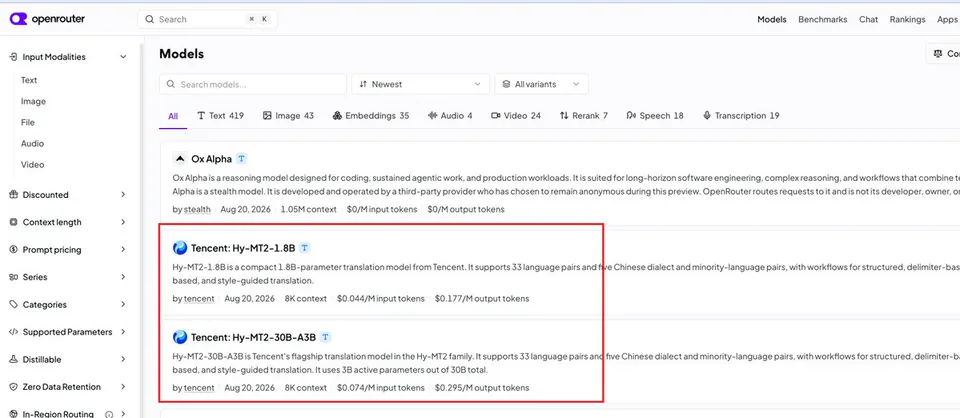The image size is (960, 418).
Task: Filter by File input modality
Action: point(28,122)
